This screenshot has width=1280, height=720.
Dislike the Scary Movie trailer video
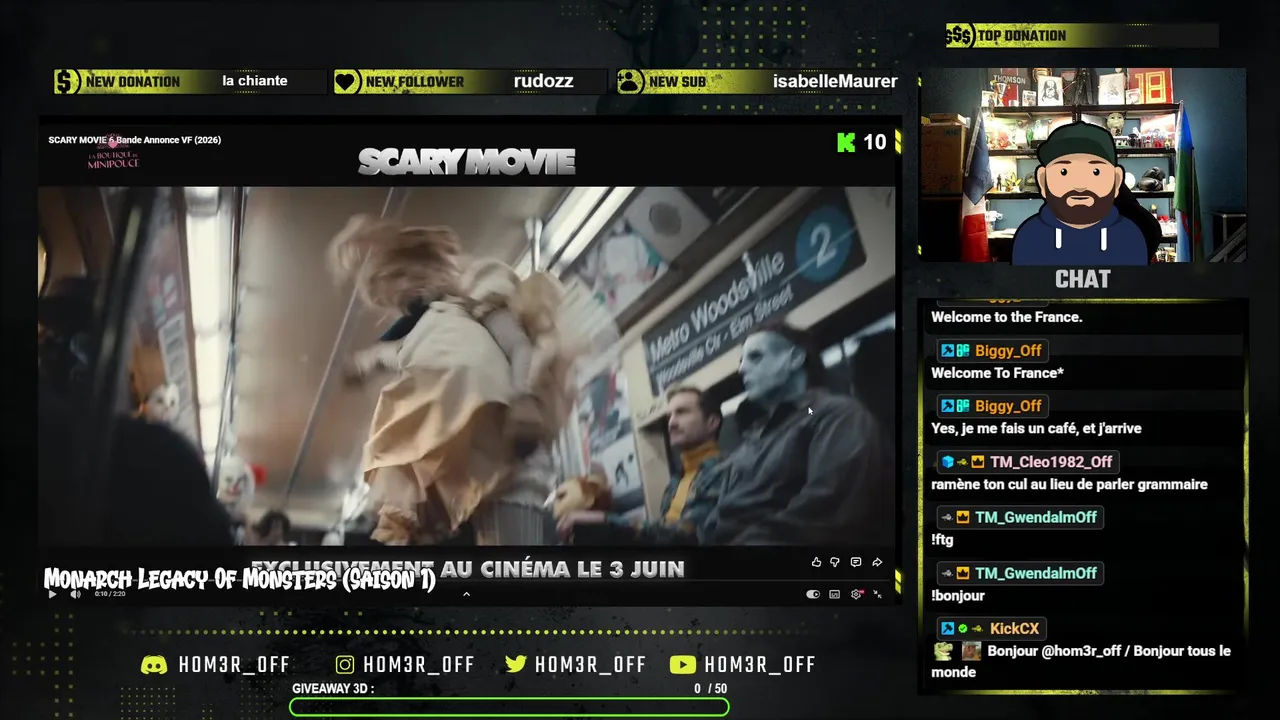click(835, 563)
